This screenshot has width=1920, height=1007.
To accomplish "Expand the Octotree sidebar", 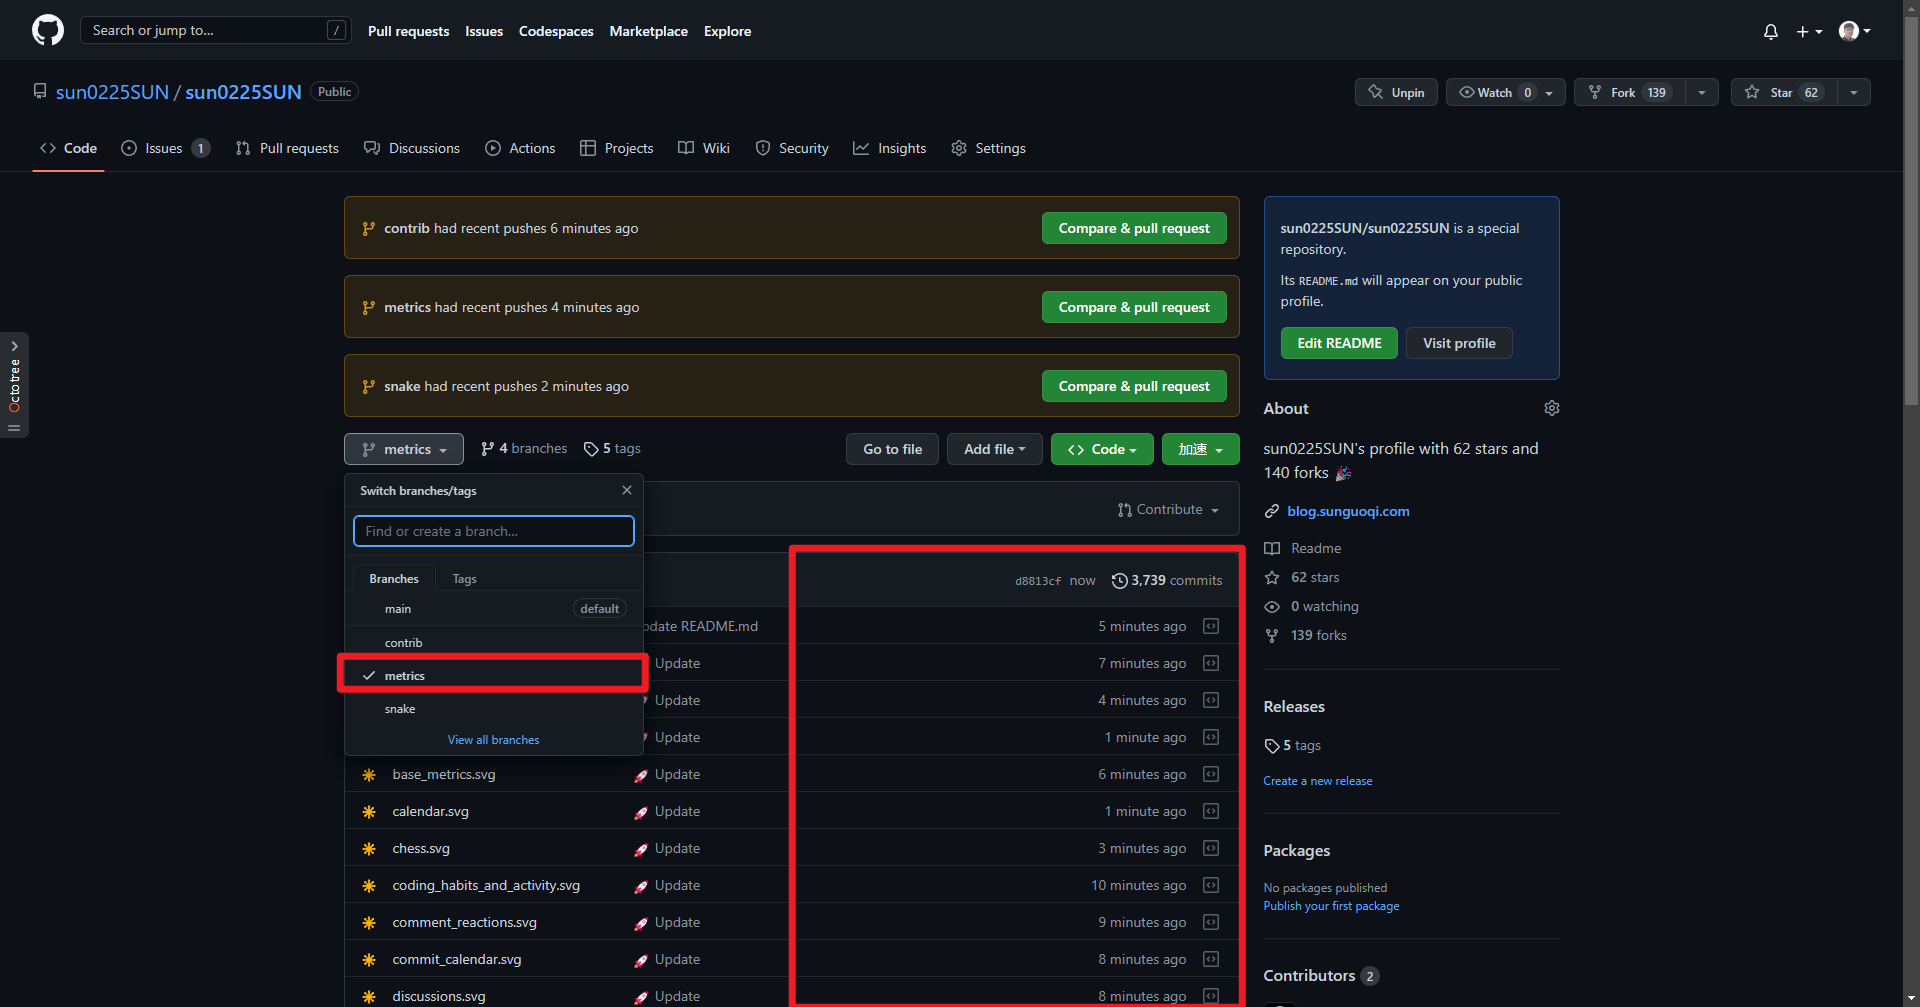I will coord(14,385).
